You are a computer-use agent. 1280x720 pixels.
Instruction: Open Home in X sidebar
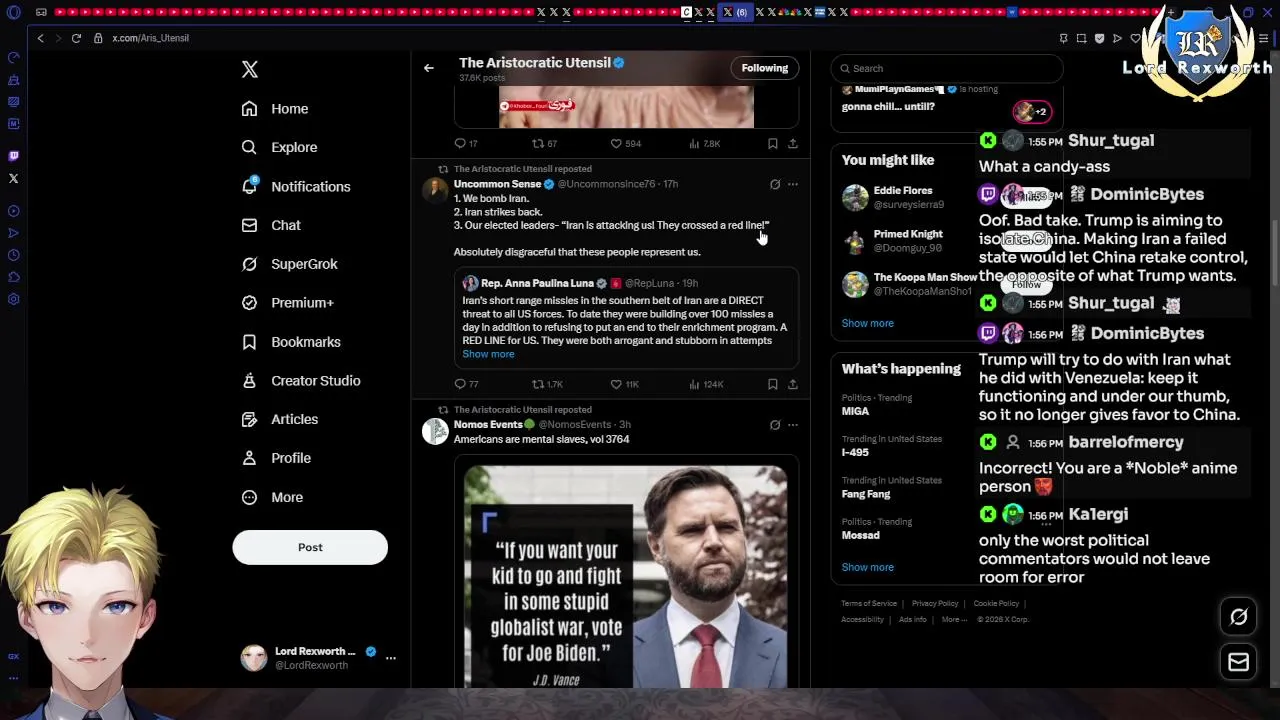275,108
